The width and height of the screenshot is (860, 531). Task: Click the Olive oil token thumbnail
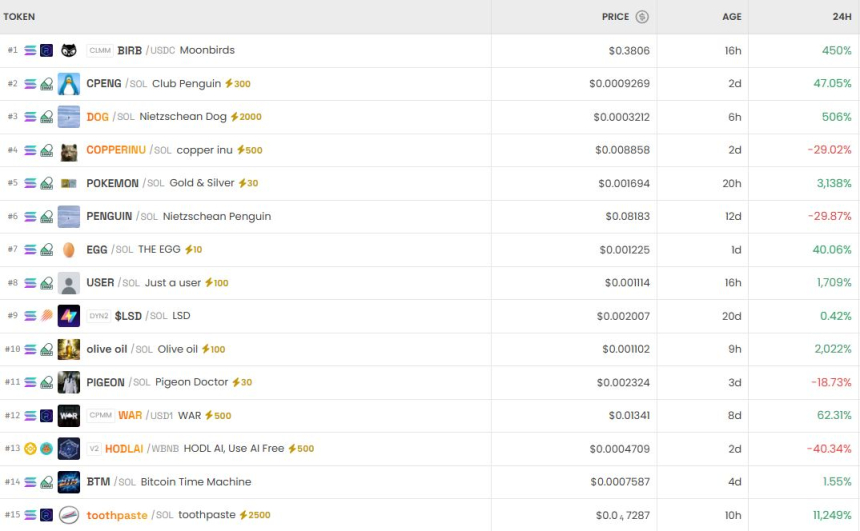pos(69,349)
